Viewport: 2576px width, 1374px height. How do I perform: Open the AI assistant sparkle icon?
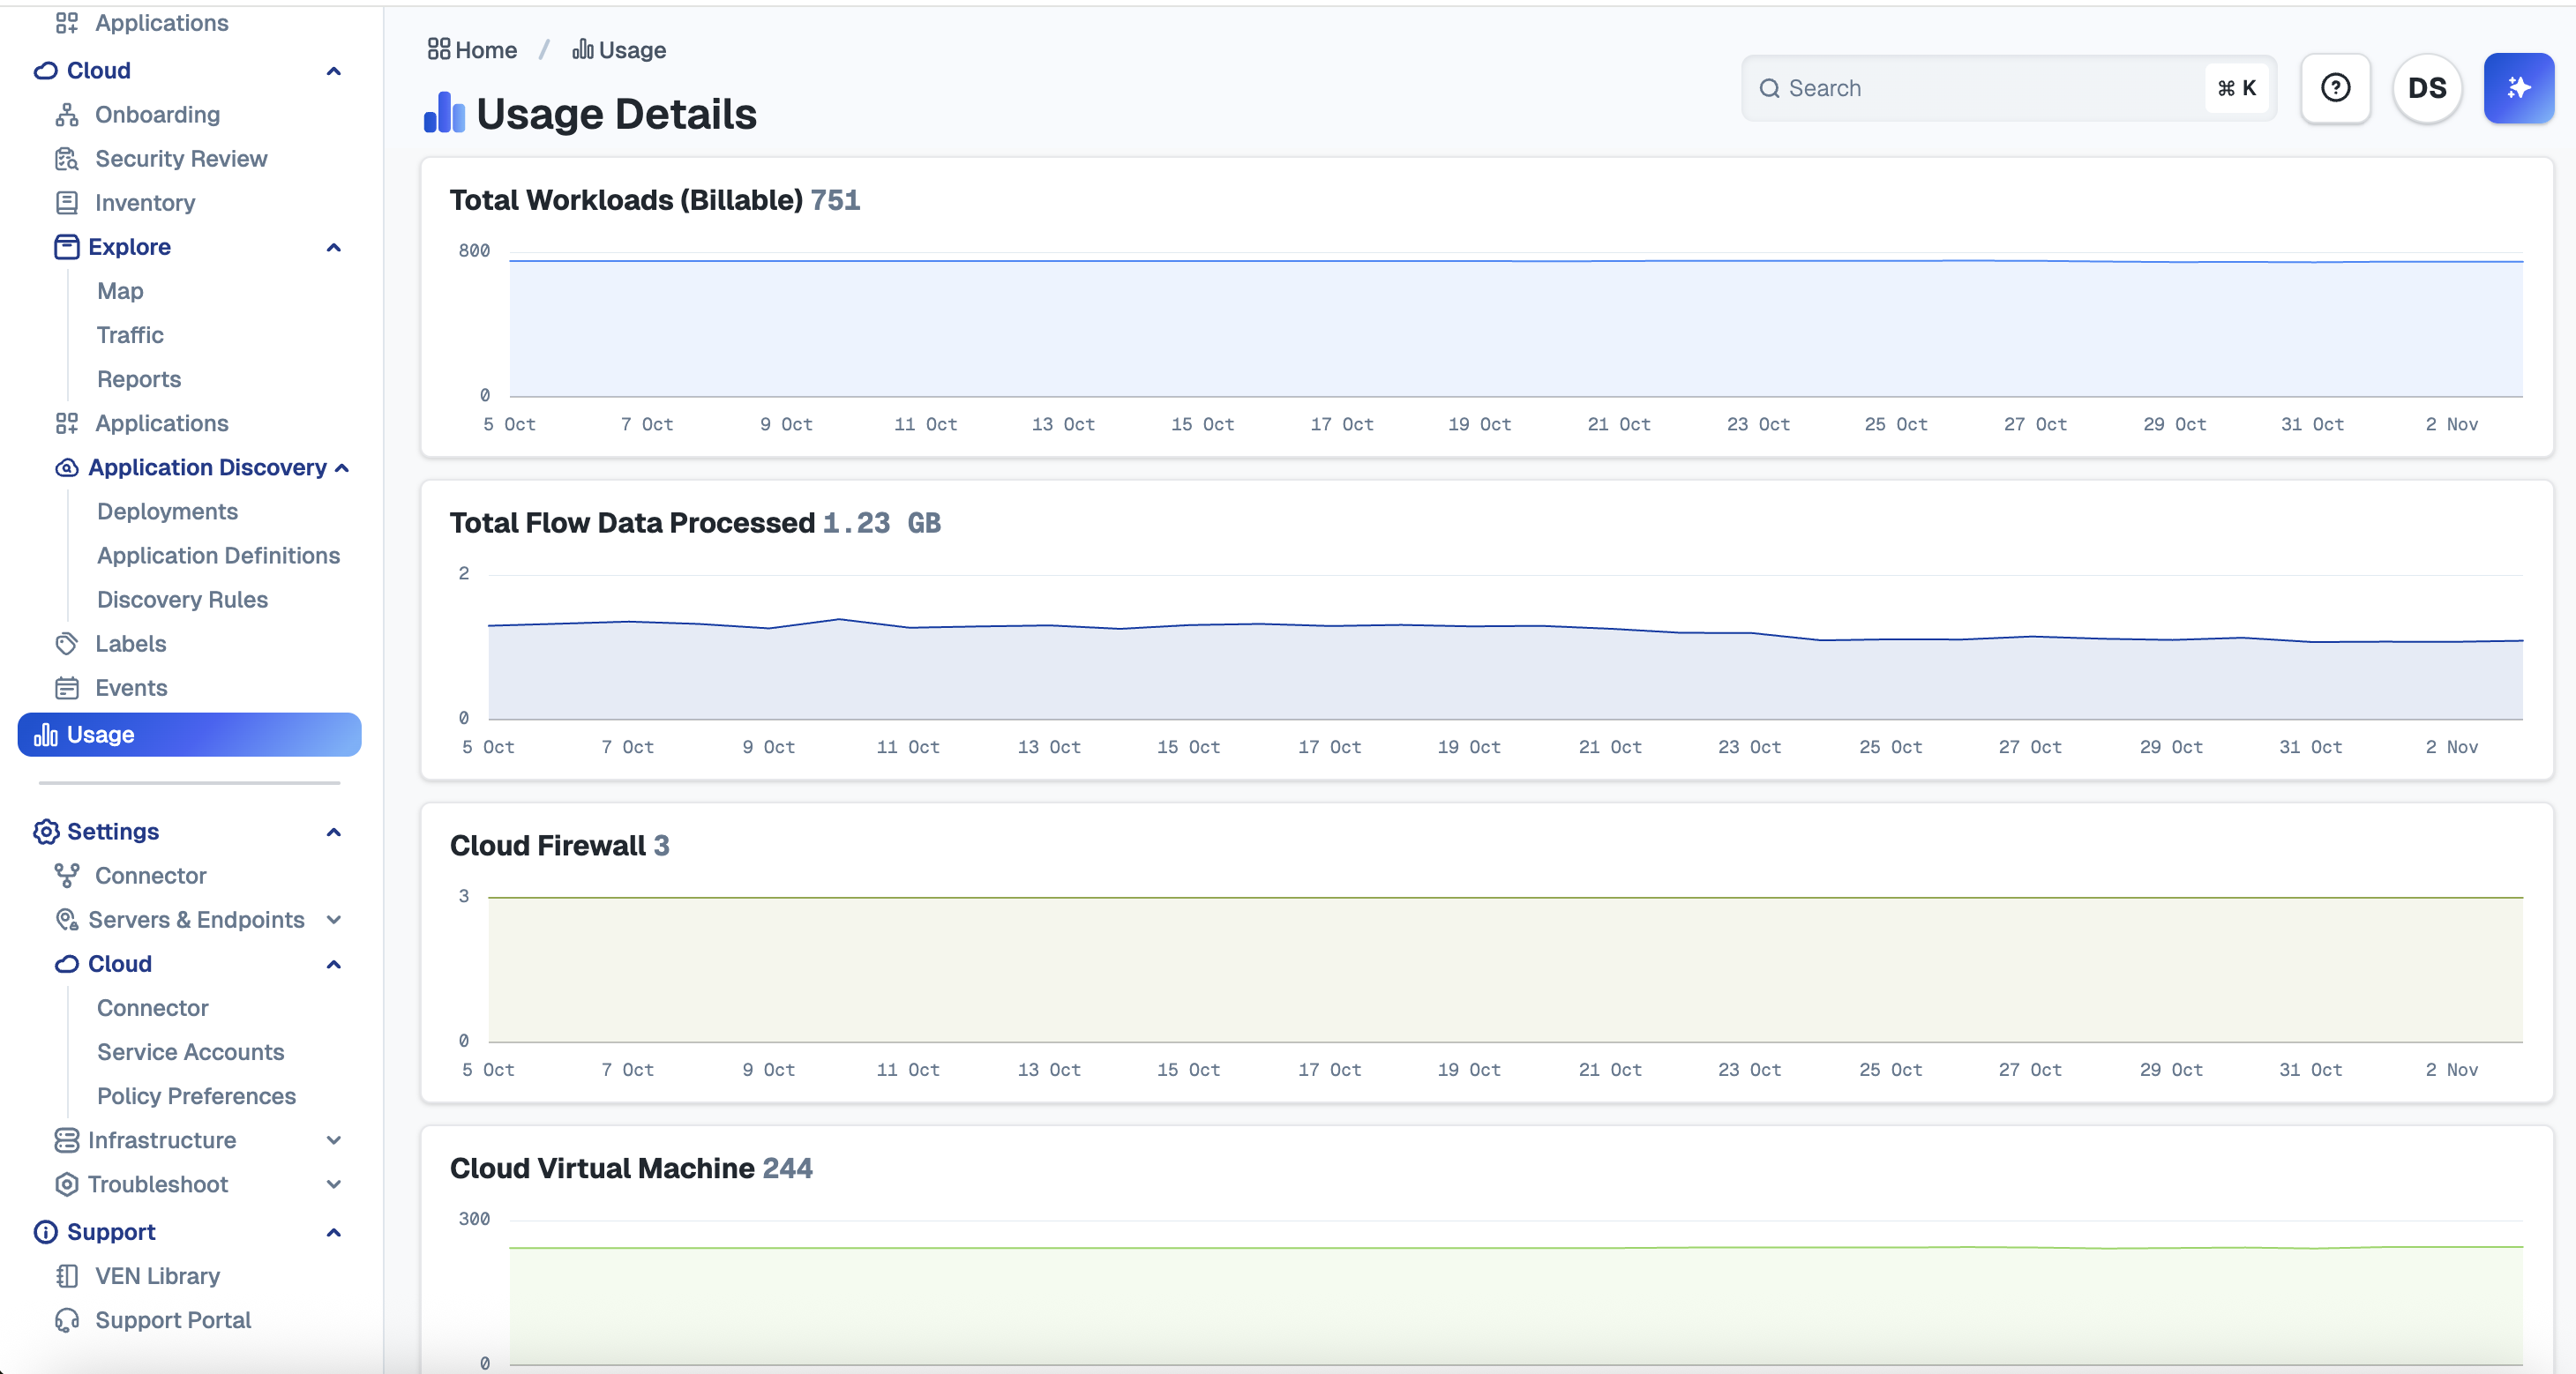tap(2519, 88)
